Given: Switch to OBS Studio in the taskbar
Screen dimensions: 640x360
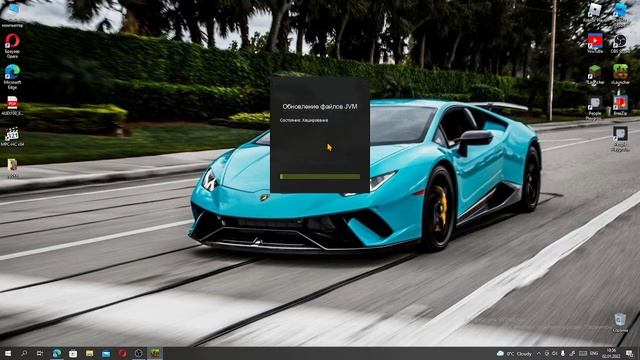Looking at the screenshot, I should tap(138, 353).
